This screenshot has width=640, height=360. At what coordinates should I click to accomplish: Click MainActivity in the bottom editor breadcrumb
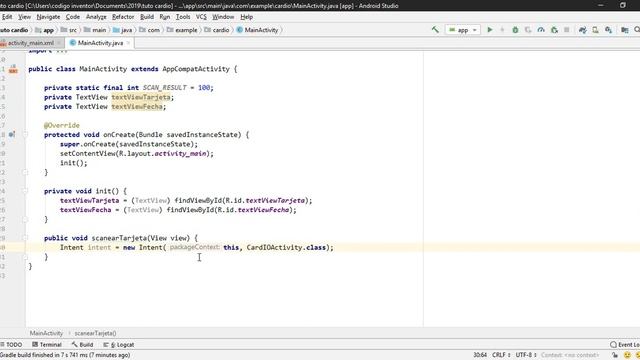[x=46, y=333]
